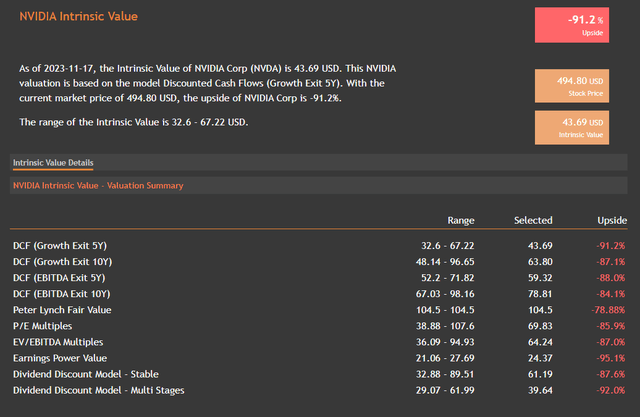Select the DCF (EBITDA Exit 10Y) row label
Screen dimensions: 640x417
[x=62, y=294]
